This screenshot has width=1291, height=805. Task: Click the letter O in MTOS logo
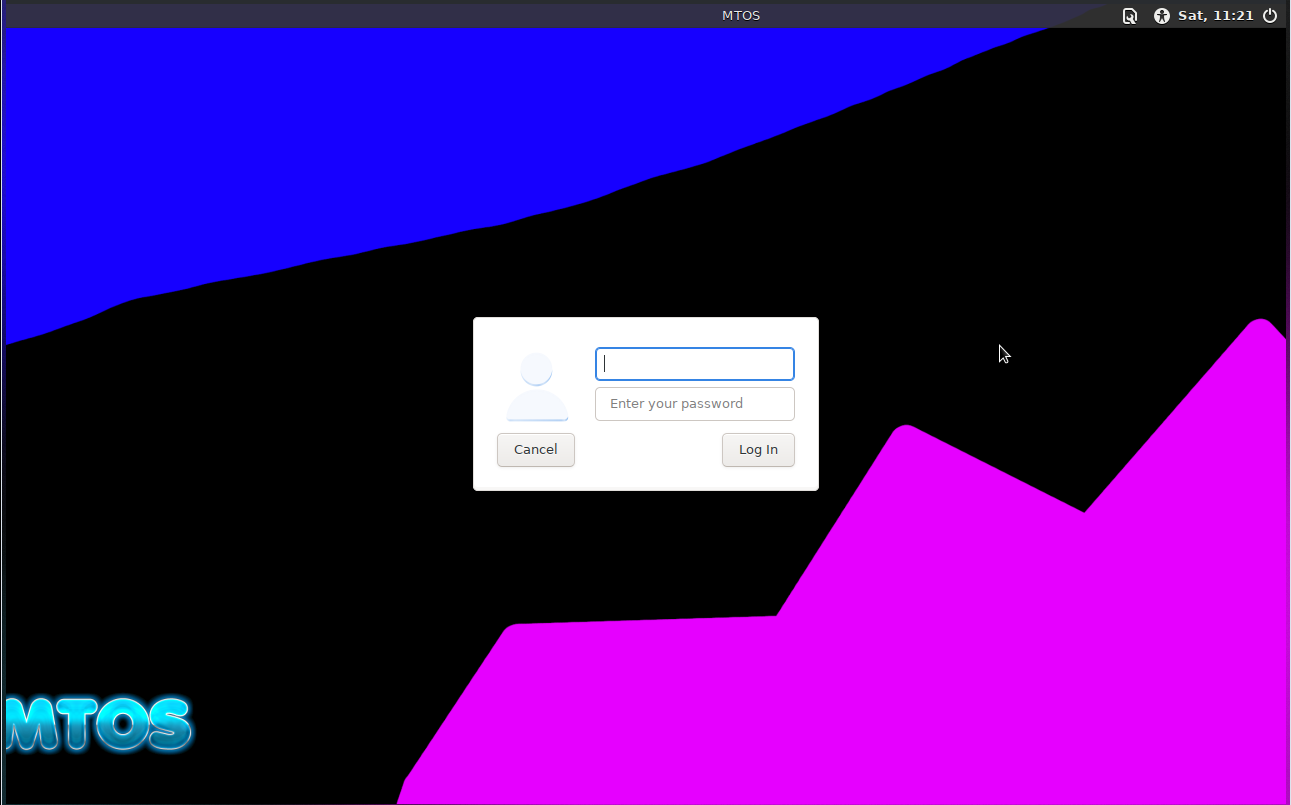pos(123,724)
